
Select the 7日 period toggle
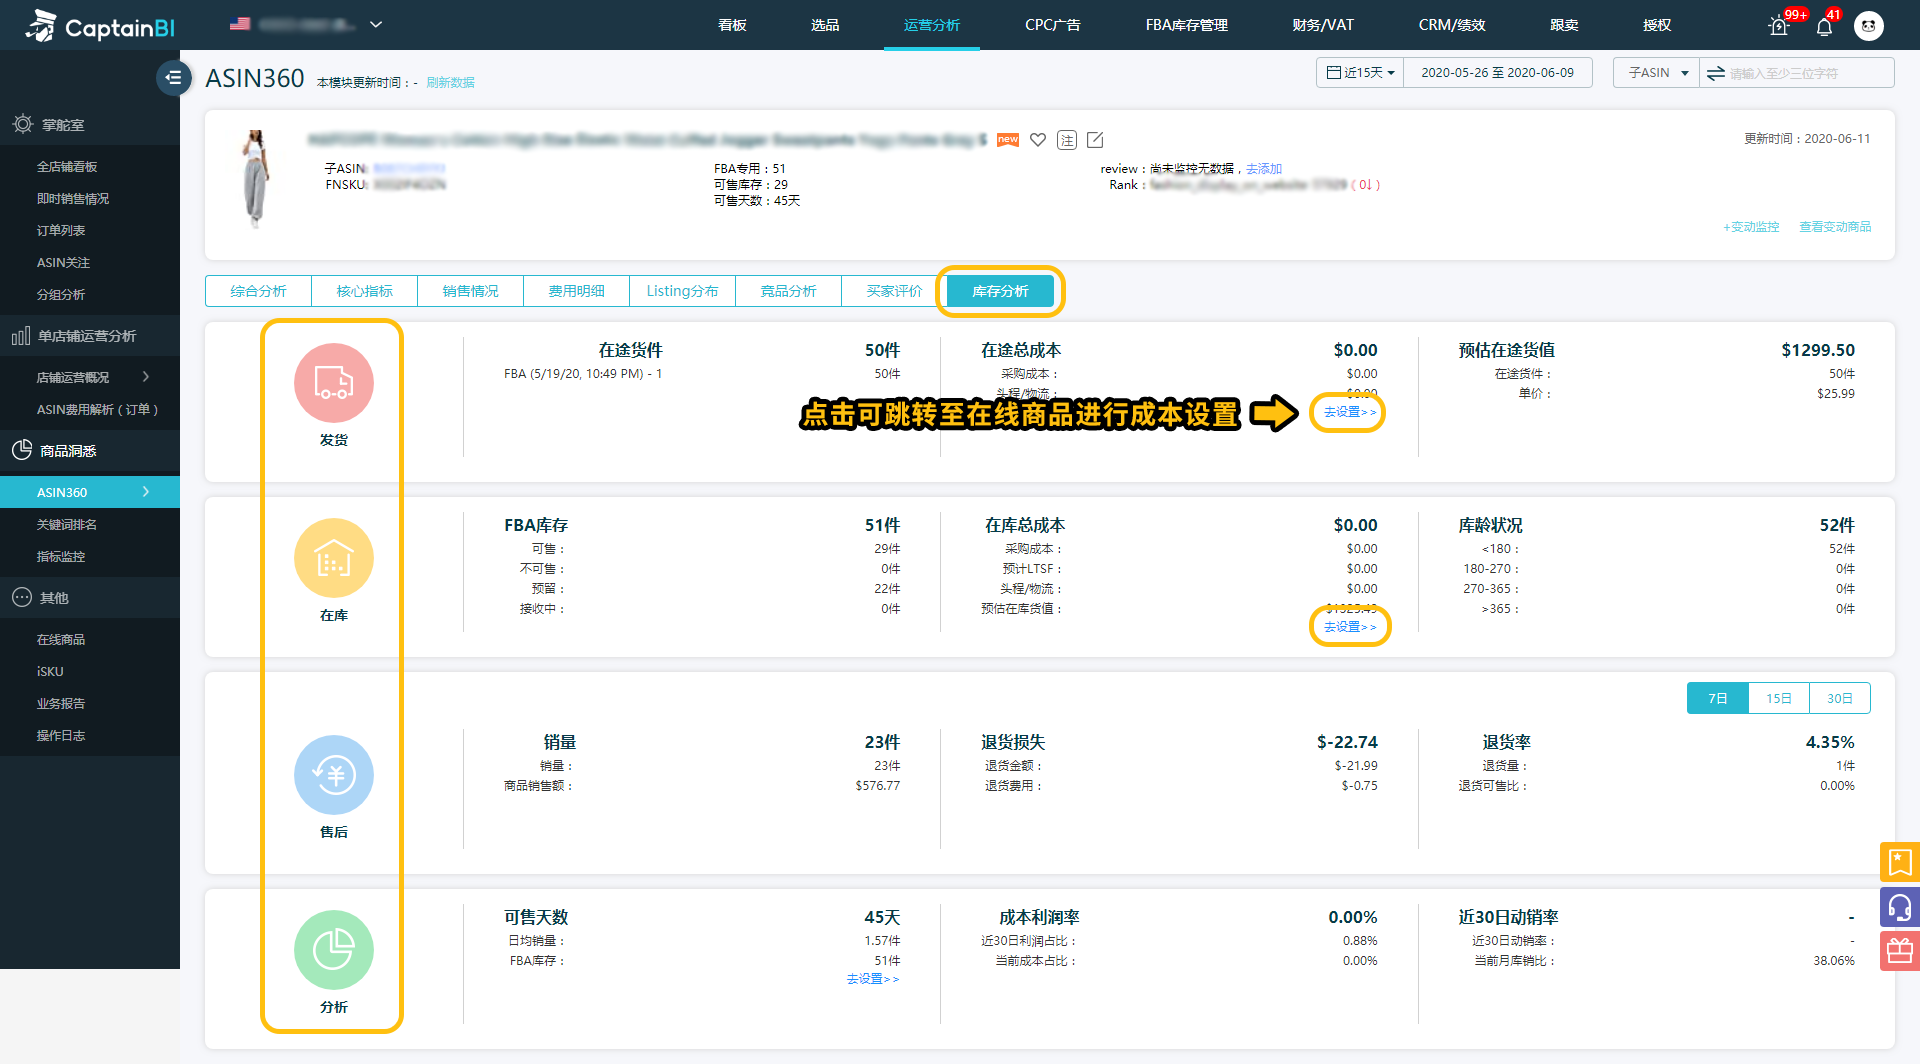(x=1718, y=698)
